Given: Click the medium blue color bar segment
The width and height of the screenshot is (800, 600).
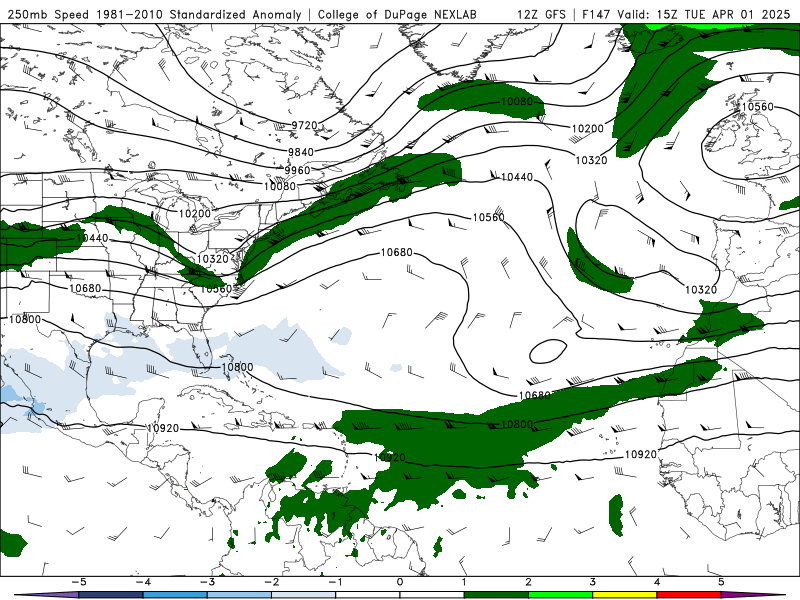Looking at the screenshot, I should [175, 595].
